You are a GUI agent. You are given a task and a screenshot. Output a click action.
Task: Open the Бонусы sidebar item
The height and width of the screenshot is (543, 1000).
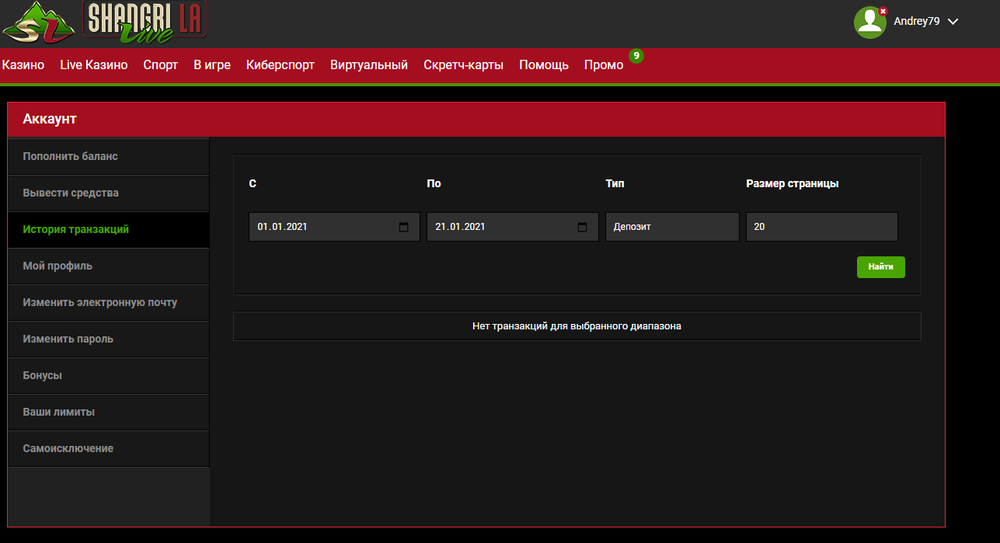[x=43, y=375]
